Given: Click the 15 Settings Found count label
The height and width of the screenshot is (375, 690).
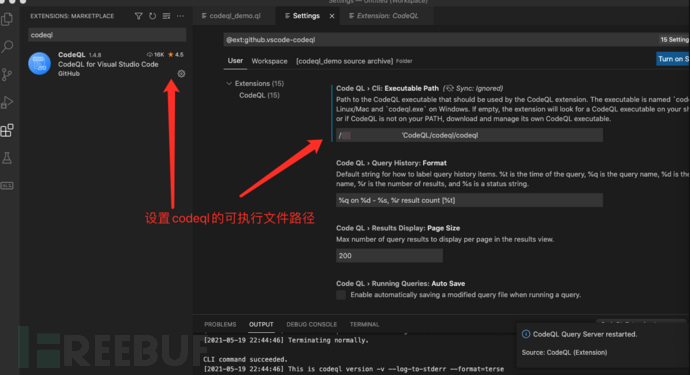Looking at the screenshot, I should [674, 40].
